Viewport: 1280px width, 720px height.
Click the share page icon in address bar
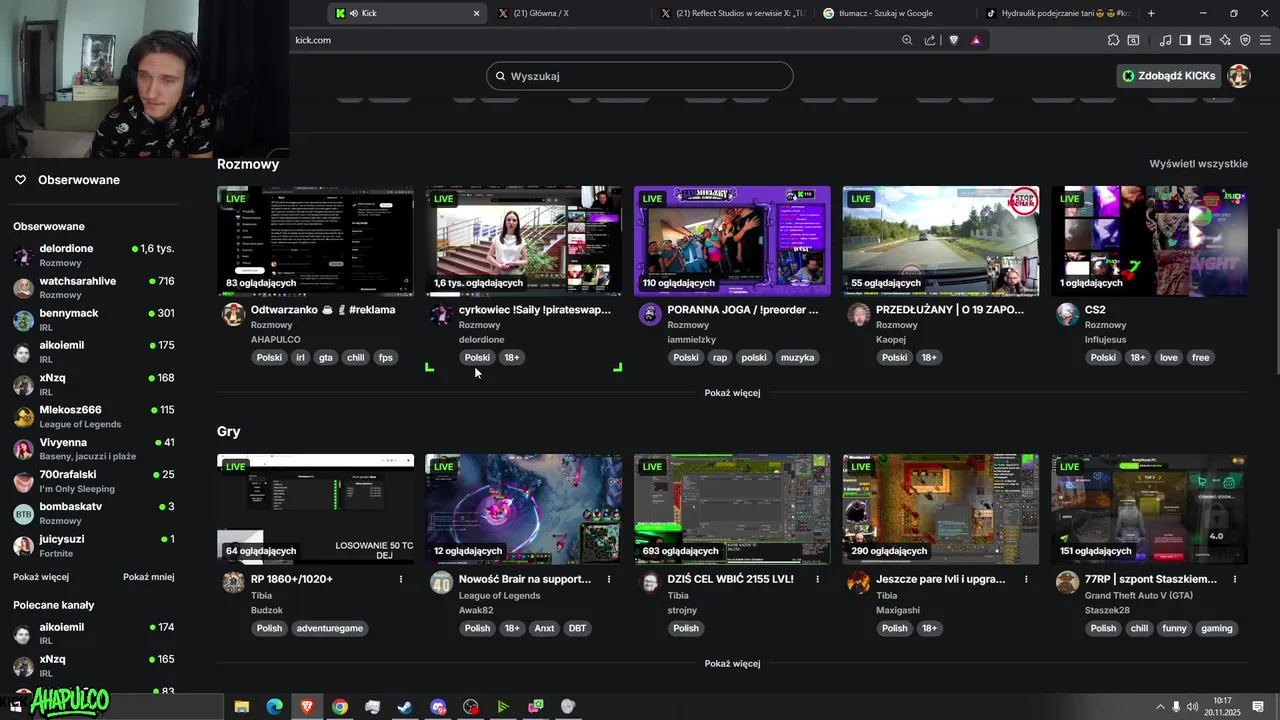pos(930,40)
